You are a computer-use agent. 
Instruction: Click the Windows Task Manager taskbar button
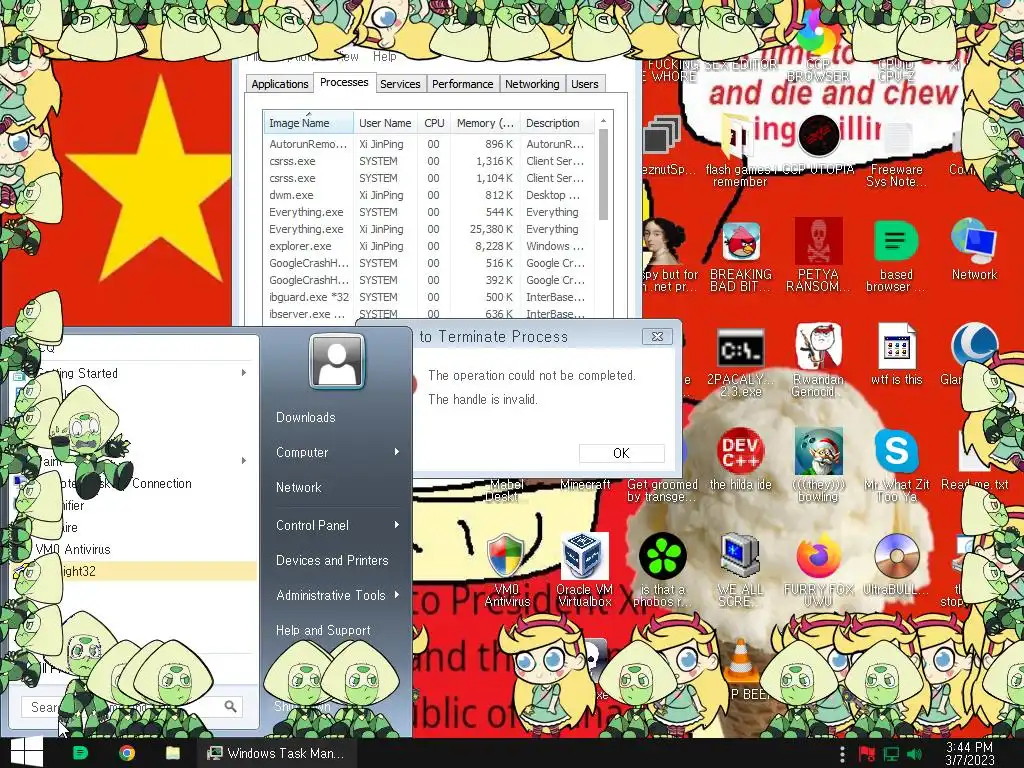pyautogui.click(x=277, y=753)
